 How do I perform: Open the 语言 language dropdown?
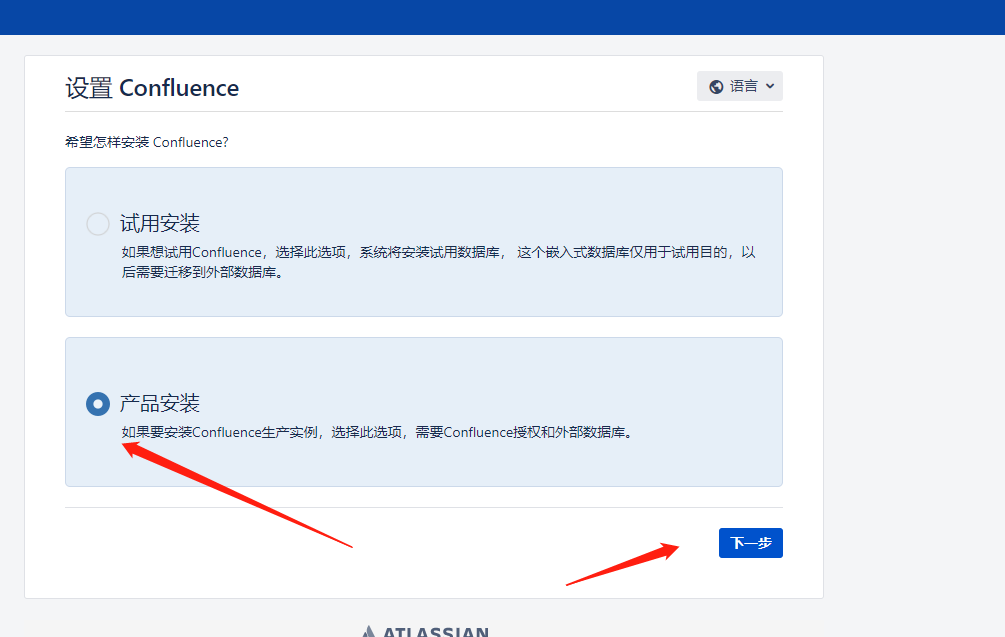pos(740,86)
